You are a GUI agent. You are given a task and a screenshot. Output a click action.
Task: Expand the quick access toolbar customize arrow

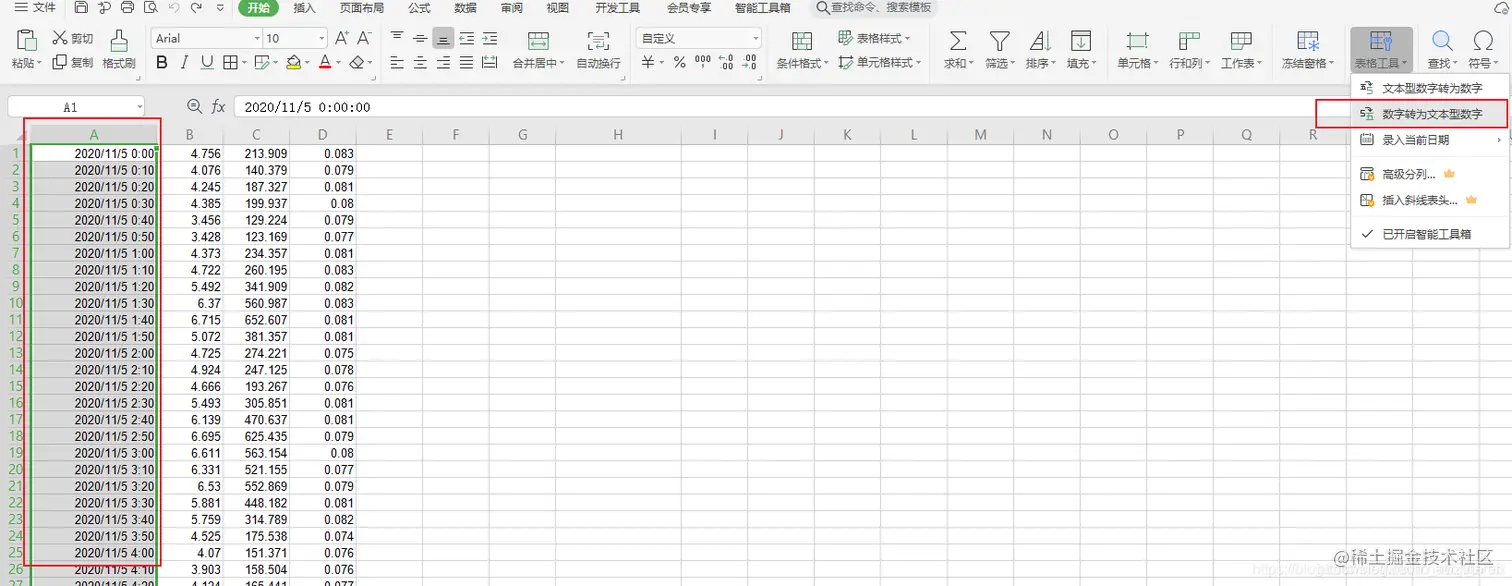click(220, 8)
